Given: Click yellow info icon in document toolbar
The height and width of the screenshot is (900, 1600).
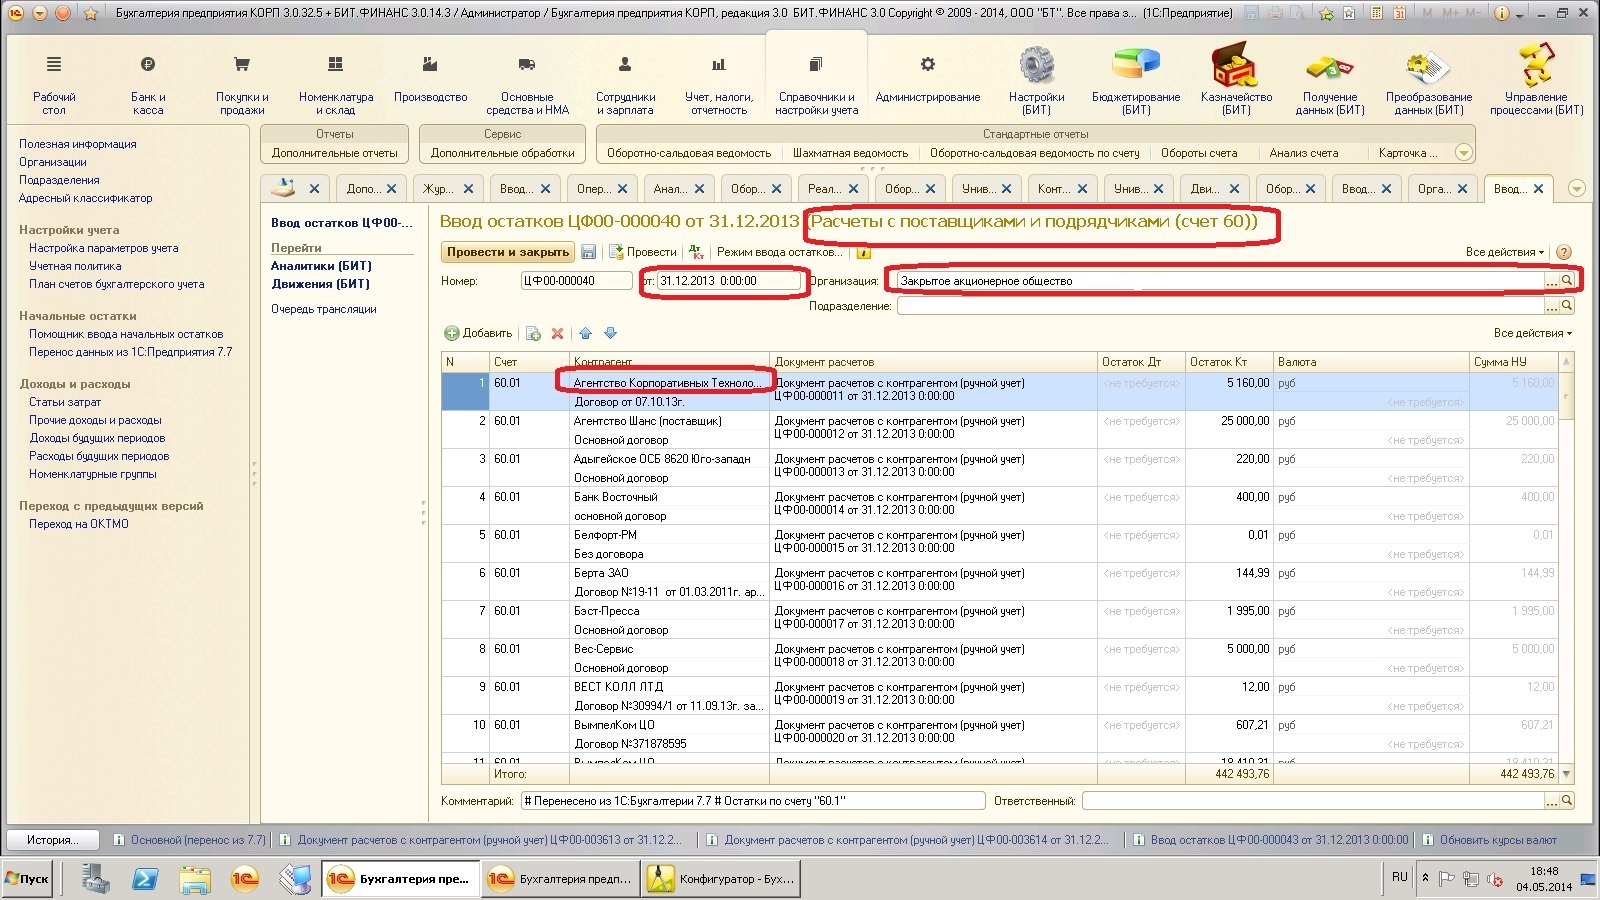Looking at the screenshot, I should point(863,252).
